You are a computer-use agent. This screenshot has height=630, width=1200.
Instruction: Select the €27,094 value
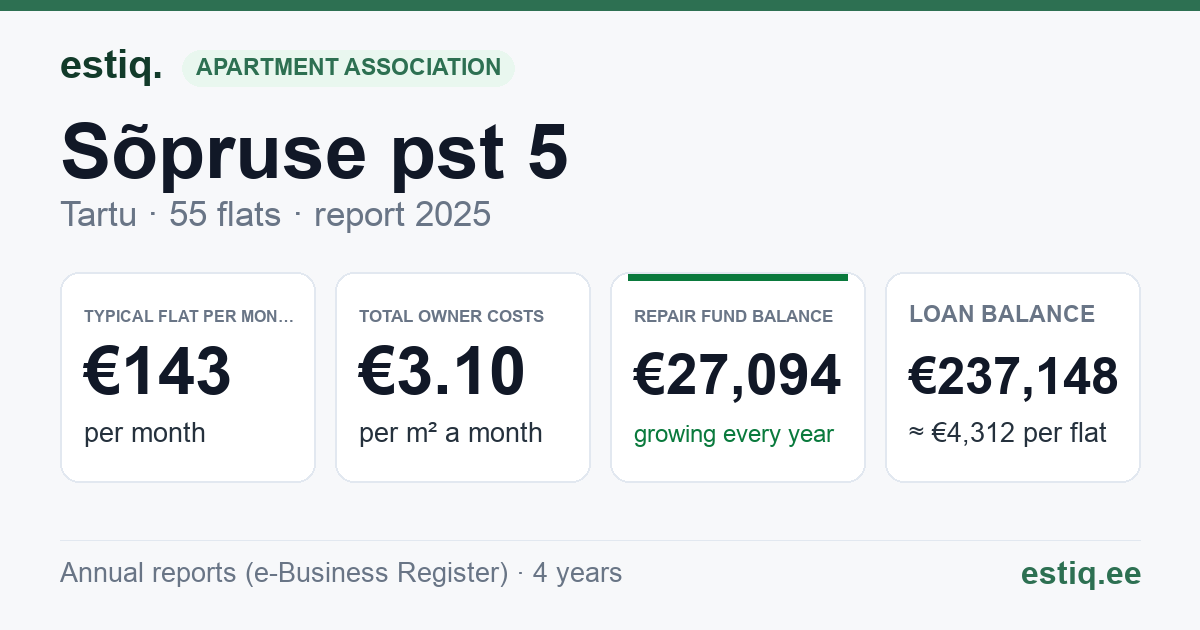pos(737,376)
